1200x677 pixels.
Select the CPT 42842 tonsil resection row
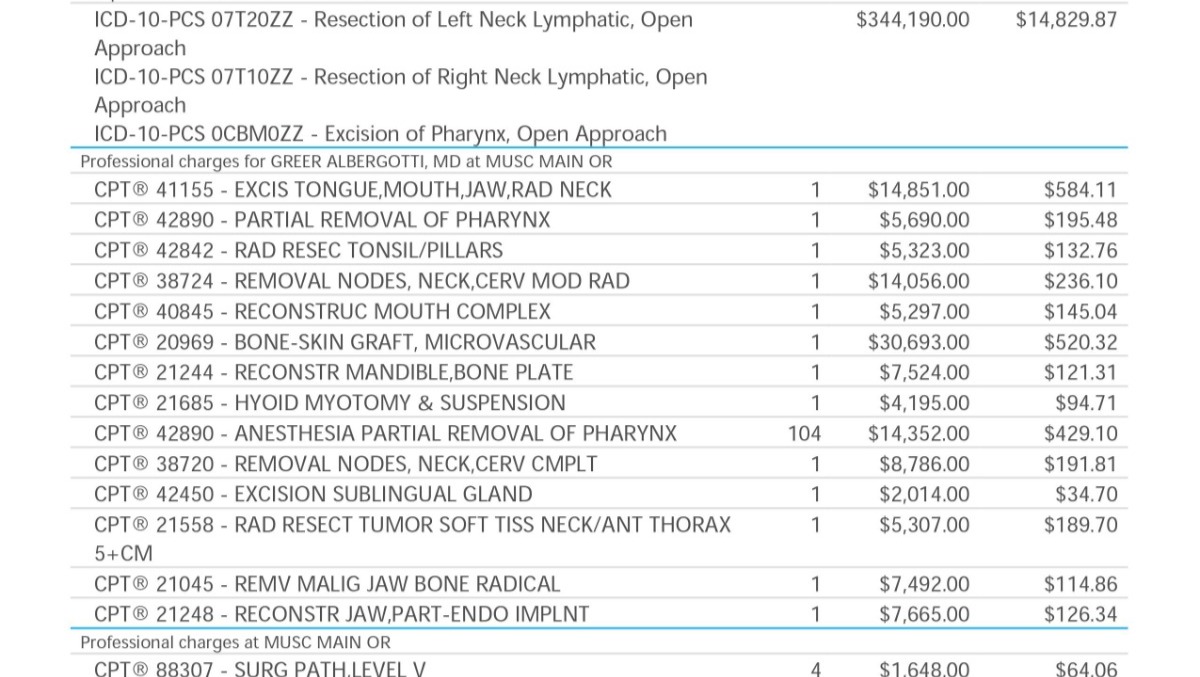[x=298, y=251]
